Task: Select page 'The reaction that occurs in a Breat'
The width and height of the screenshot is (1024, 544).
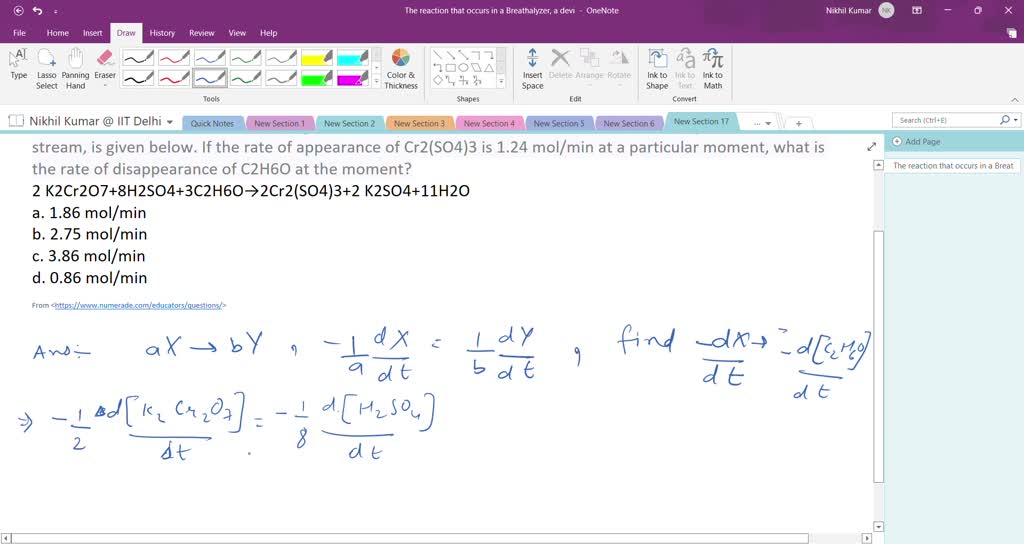Action: (x=953, y=166)
